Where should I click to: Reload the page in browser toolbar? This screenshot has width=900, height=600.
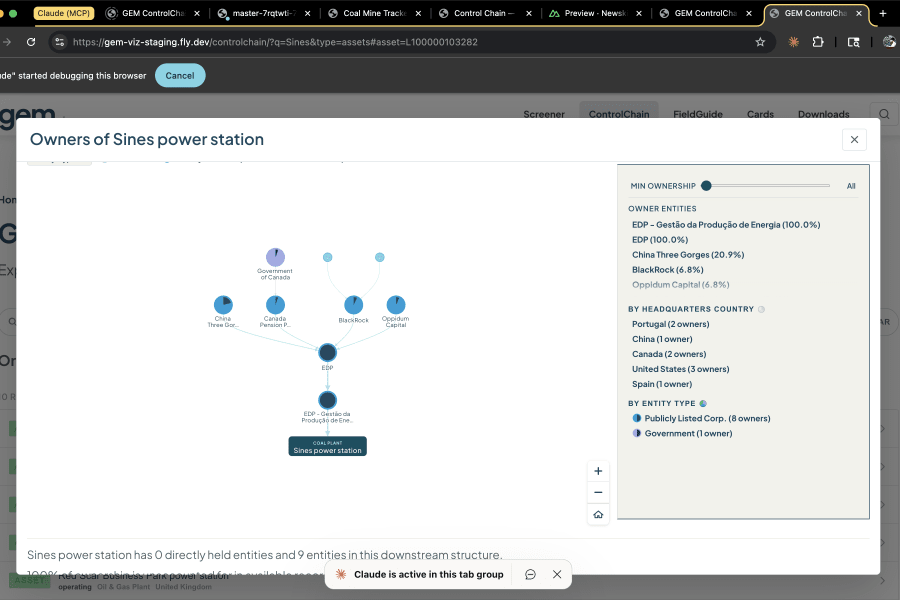click(x=31, y=42)
